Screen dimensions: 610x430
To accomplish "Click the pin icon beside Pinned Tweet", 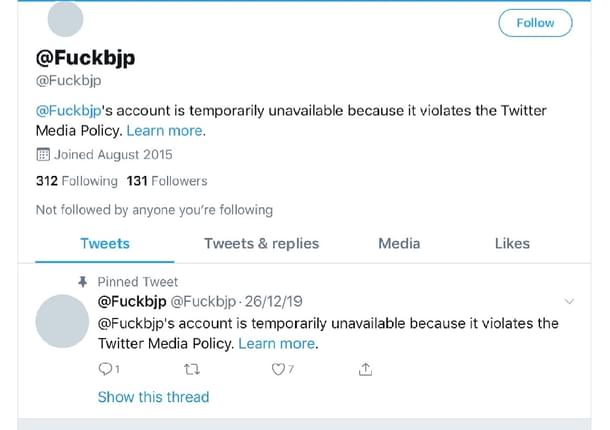I will point(83,282).
